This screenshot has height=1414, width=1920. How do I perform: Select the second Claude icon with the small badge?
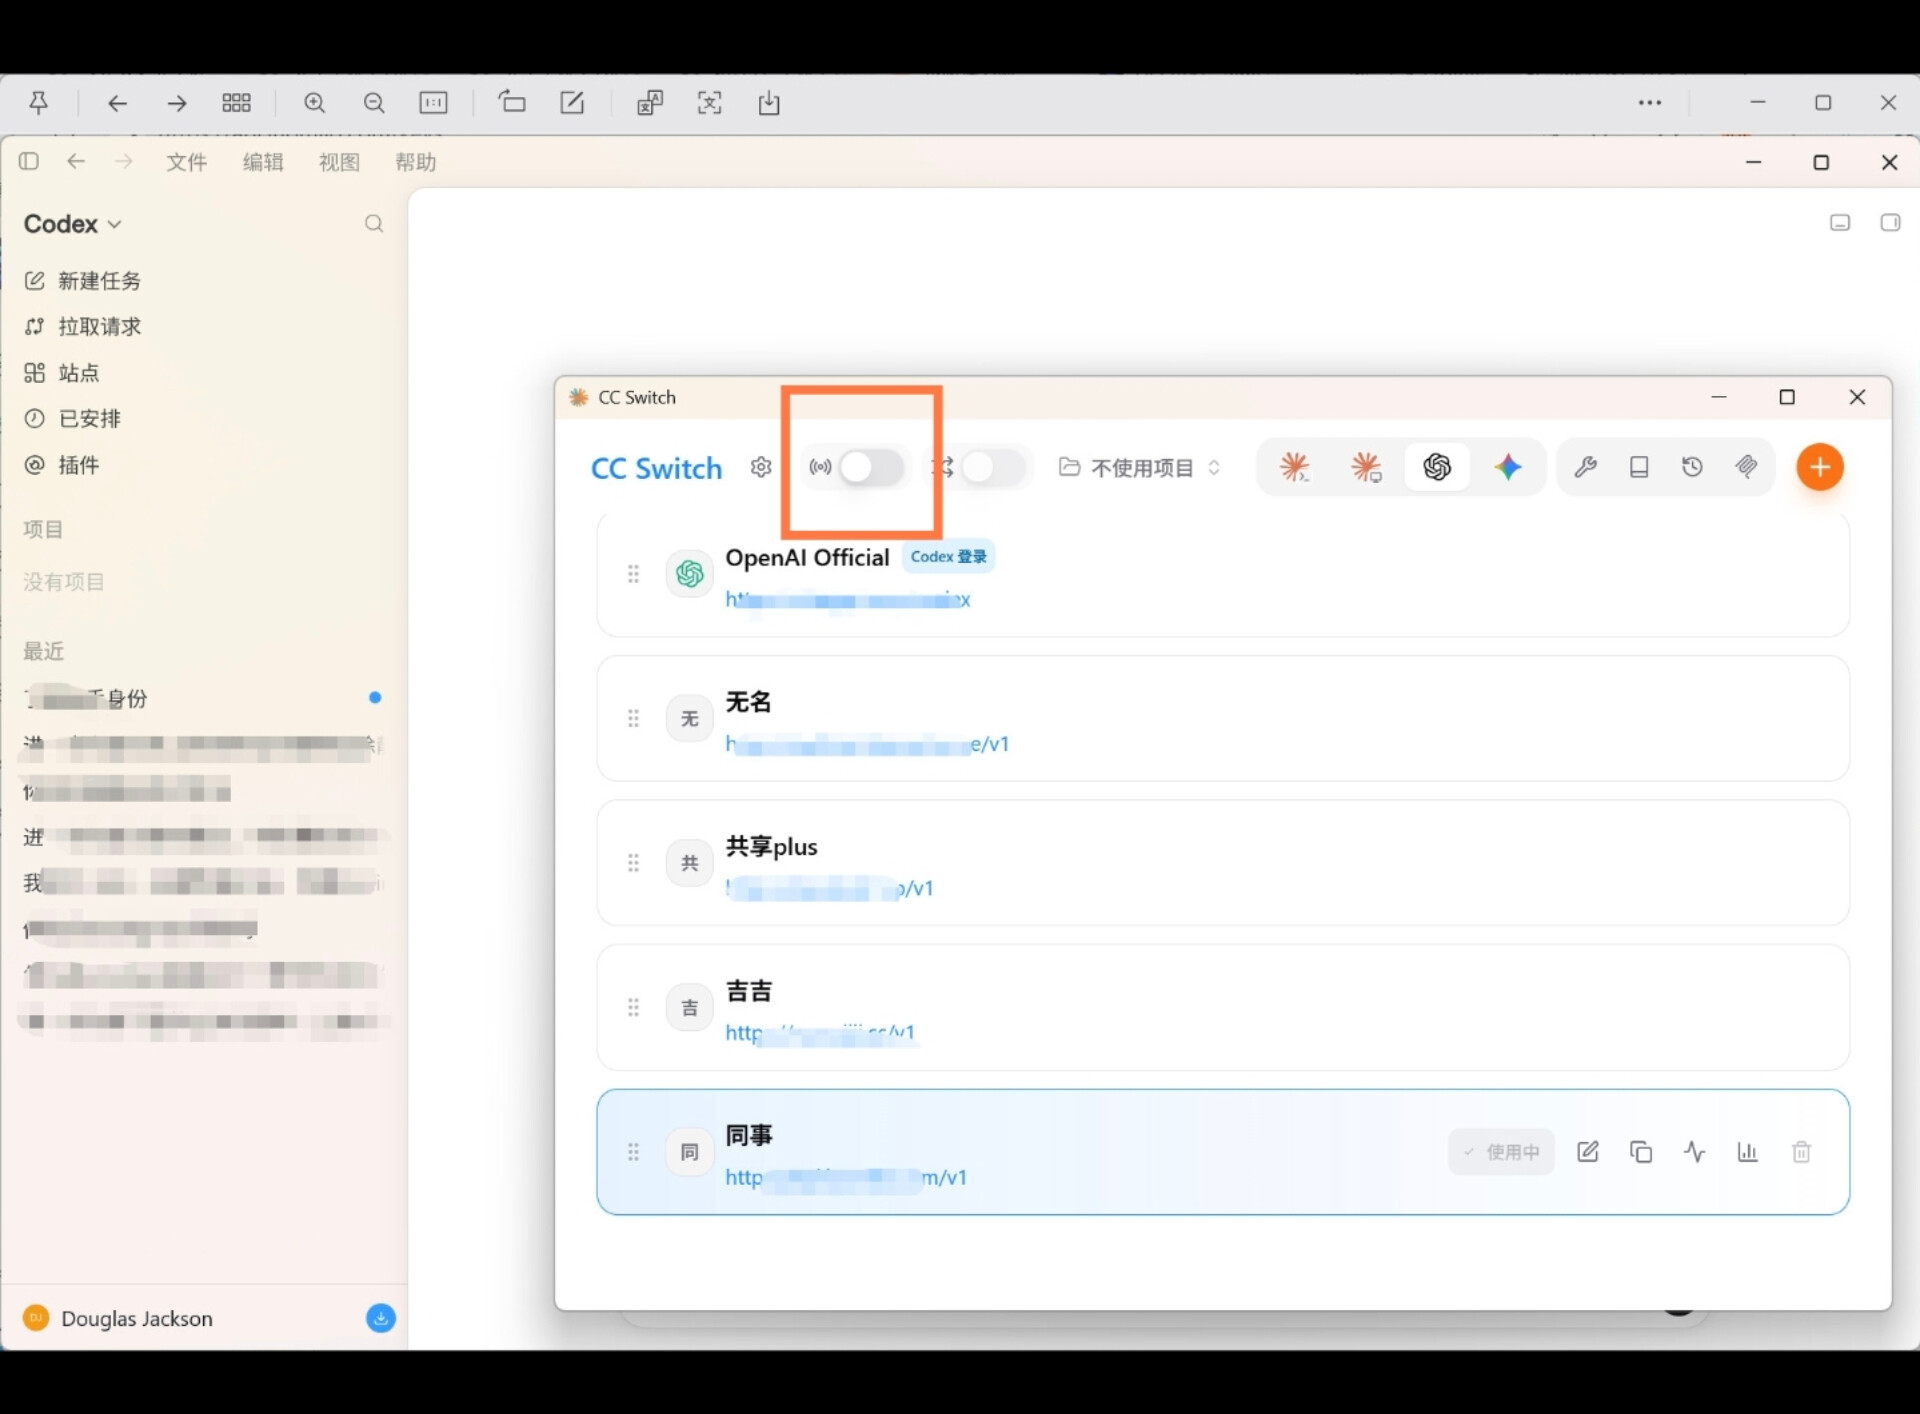[x=1366, y=467]
